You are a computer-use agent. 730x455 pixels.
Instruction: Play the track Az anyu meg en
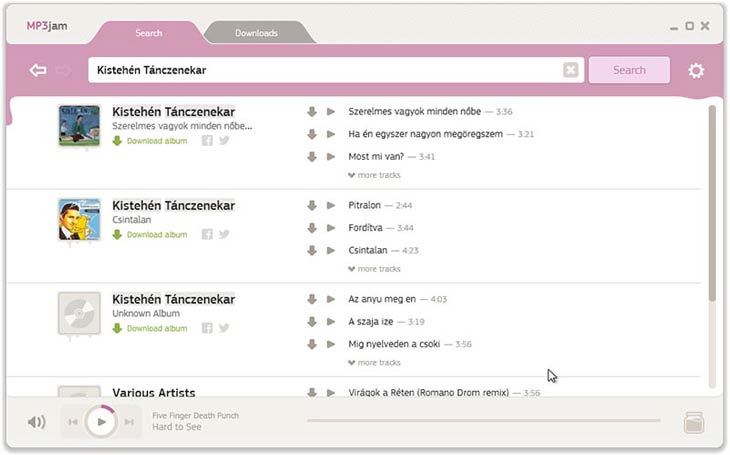331,299
